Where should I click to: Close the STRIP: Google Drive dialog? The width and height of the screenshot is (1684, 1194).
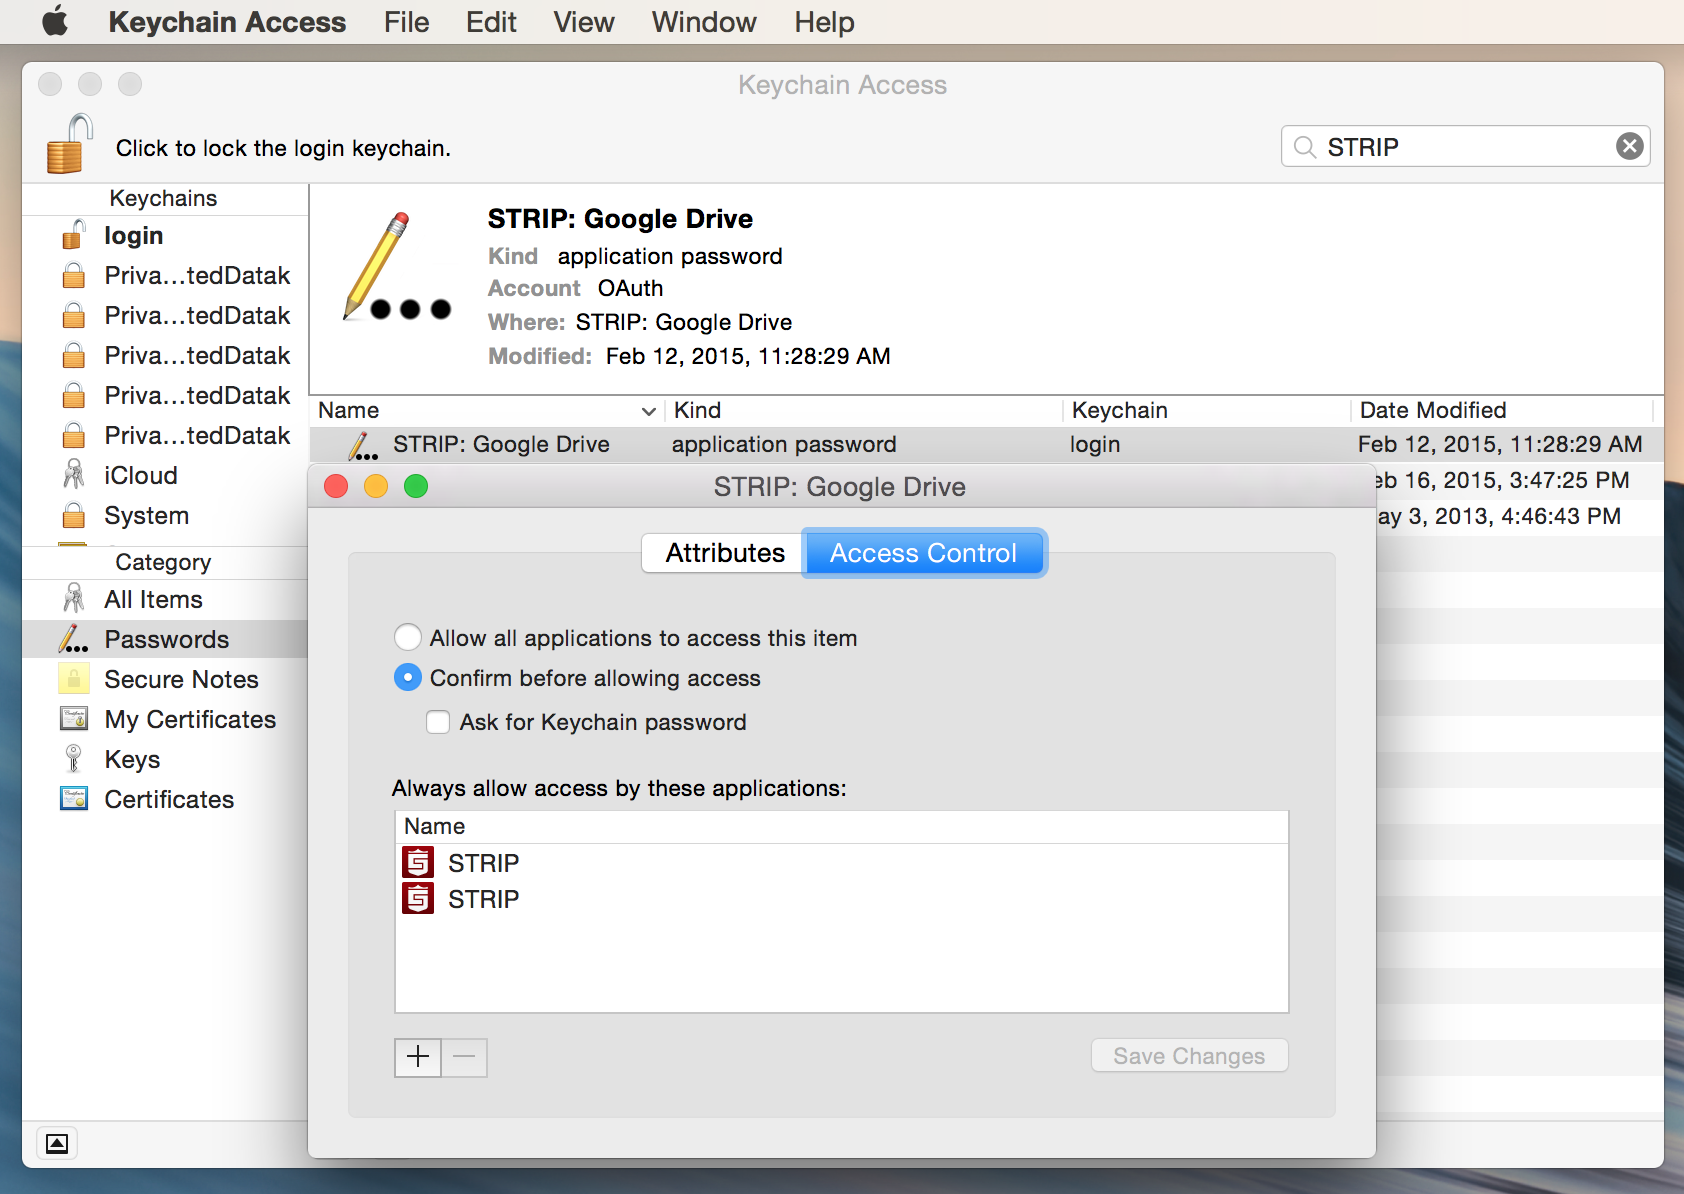point(336,486)
